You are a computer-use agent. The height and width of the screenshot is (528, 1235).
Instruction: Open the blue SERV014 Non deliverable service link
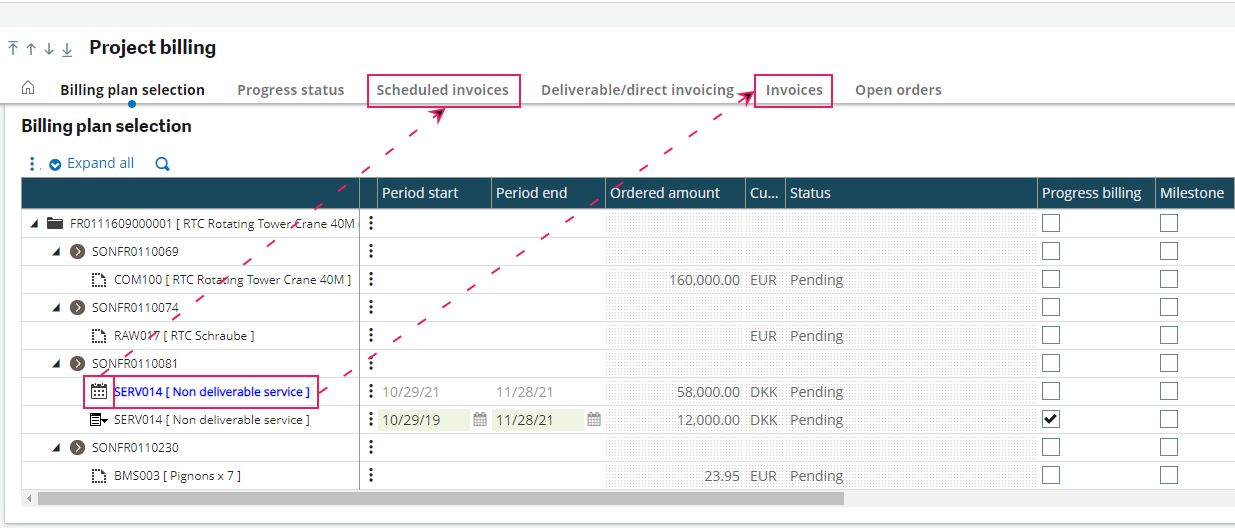[212, 392]
